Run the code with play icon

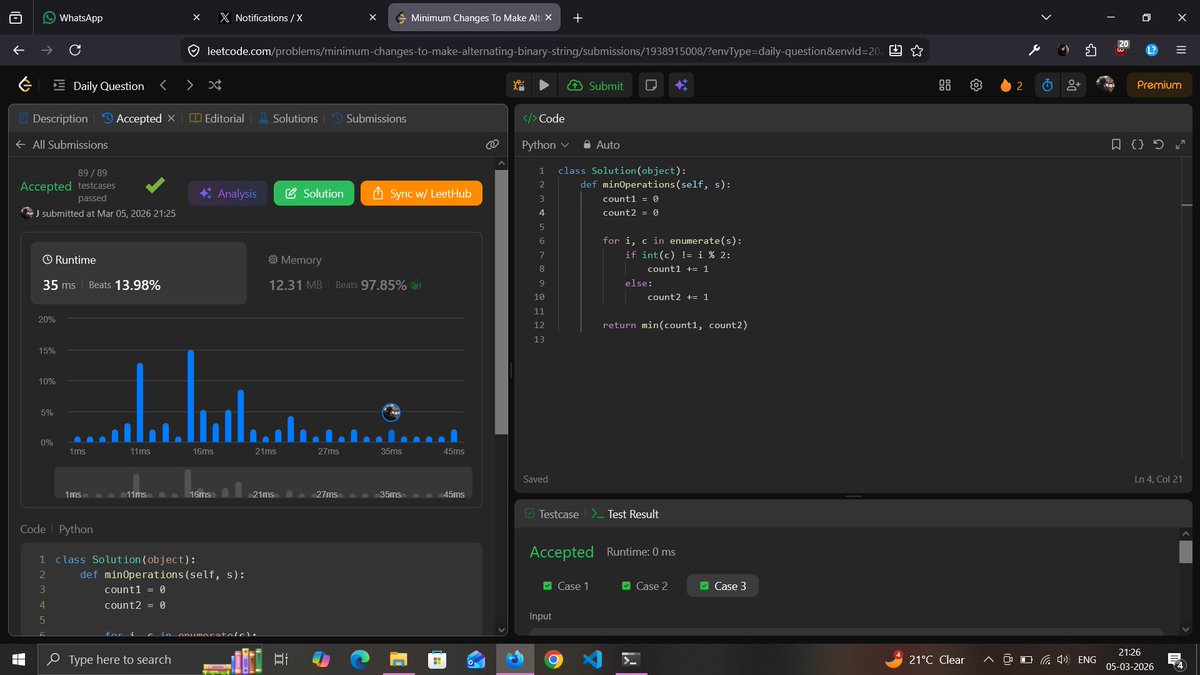[543, 85]
